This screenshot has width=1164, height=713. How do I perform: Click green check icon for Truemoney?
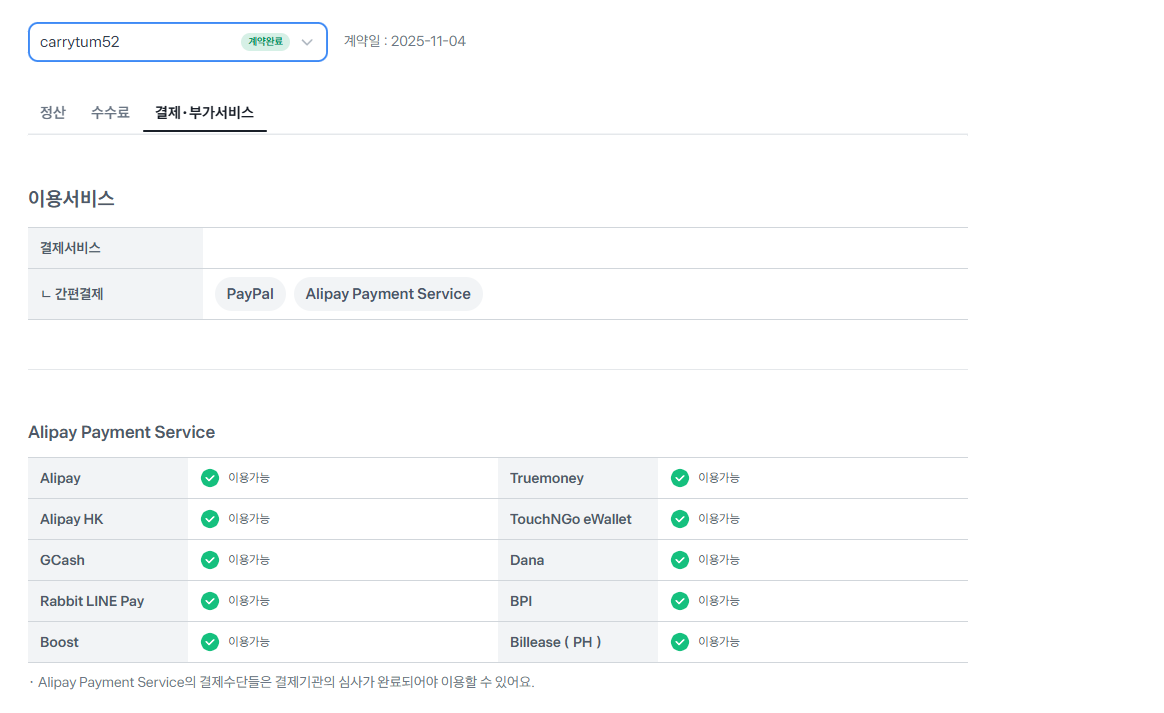680,478
